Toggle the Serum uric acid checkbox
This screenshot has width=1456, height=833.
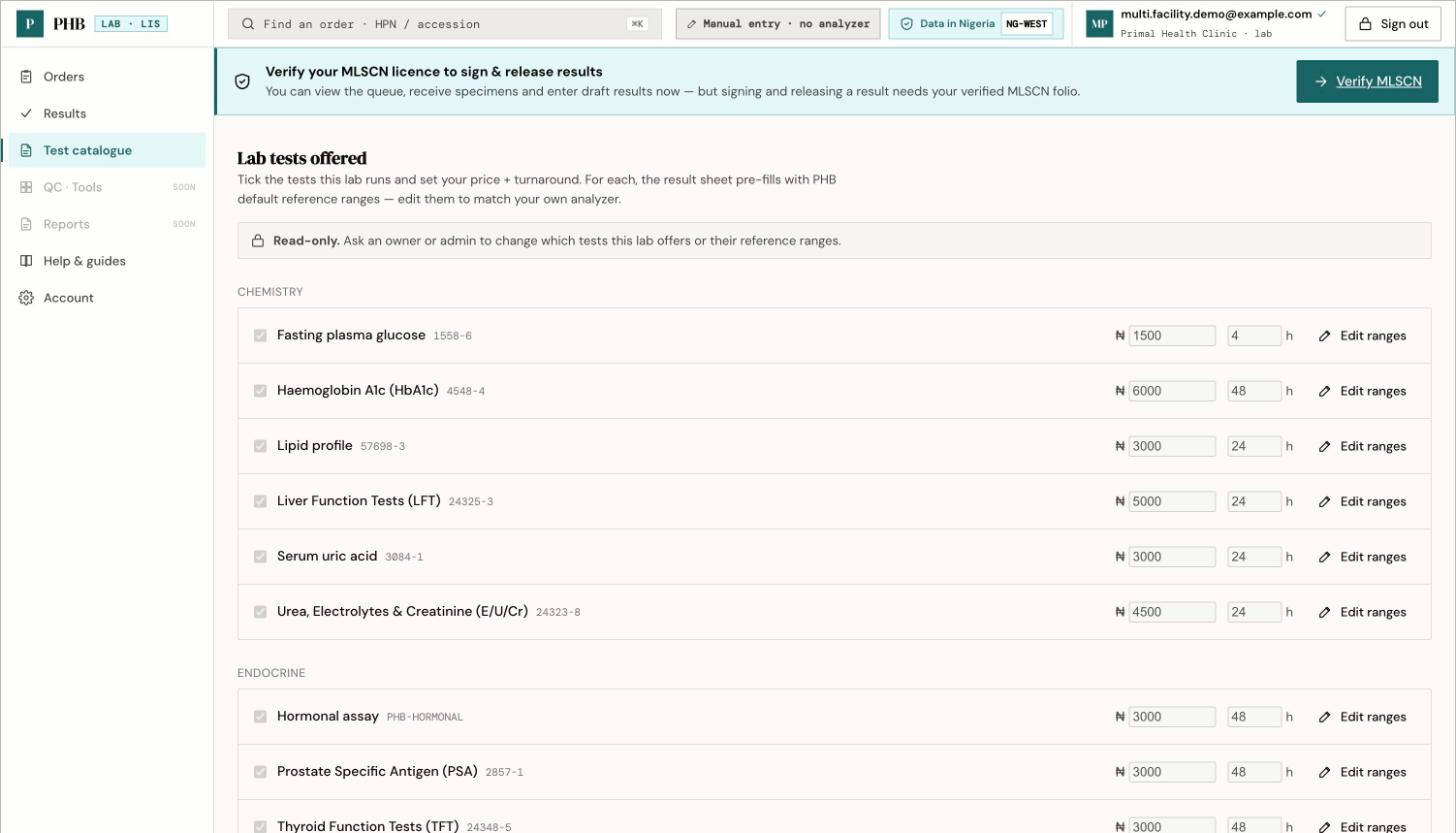pos(260,557)
